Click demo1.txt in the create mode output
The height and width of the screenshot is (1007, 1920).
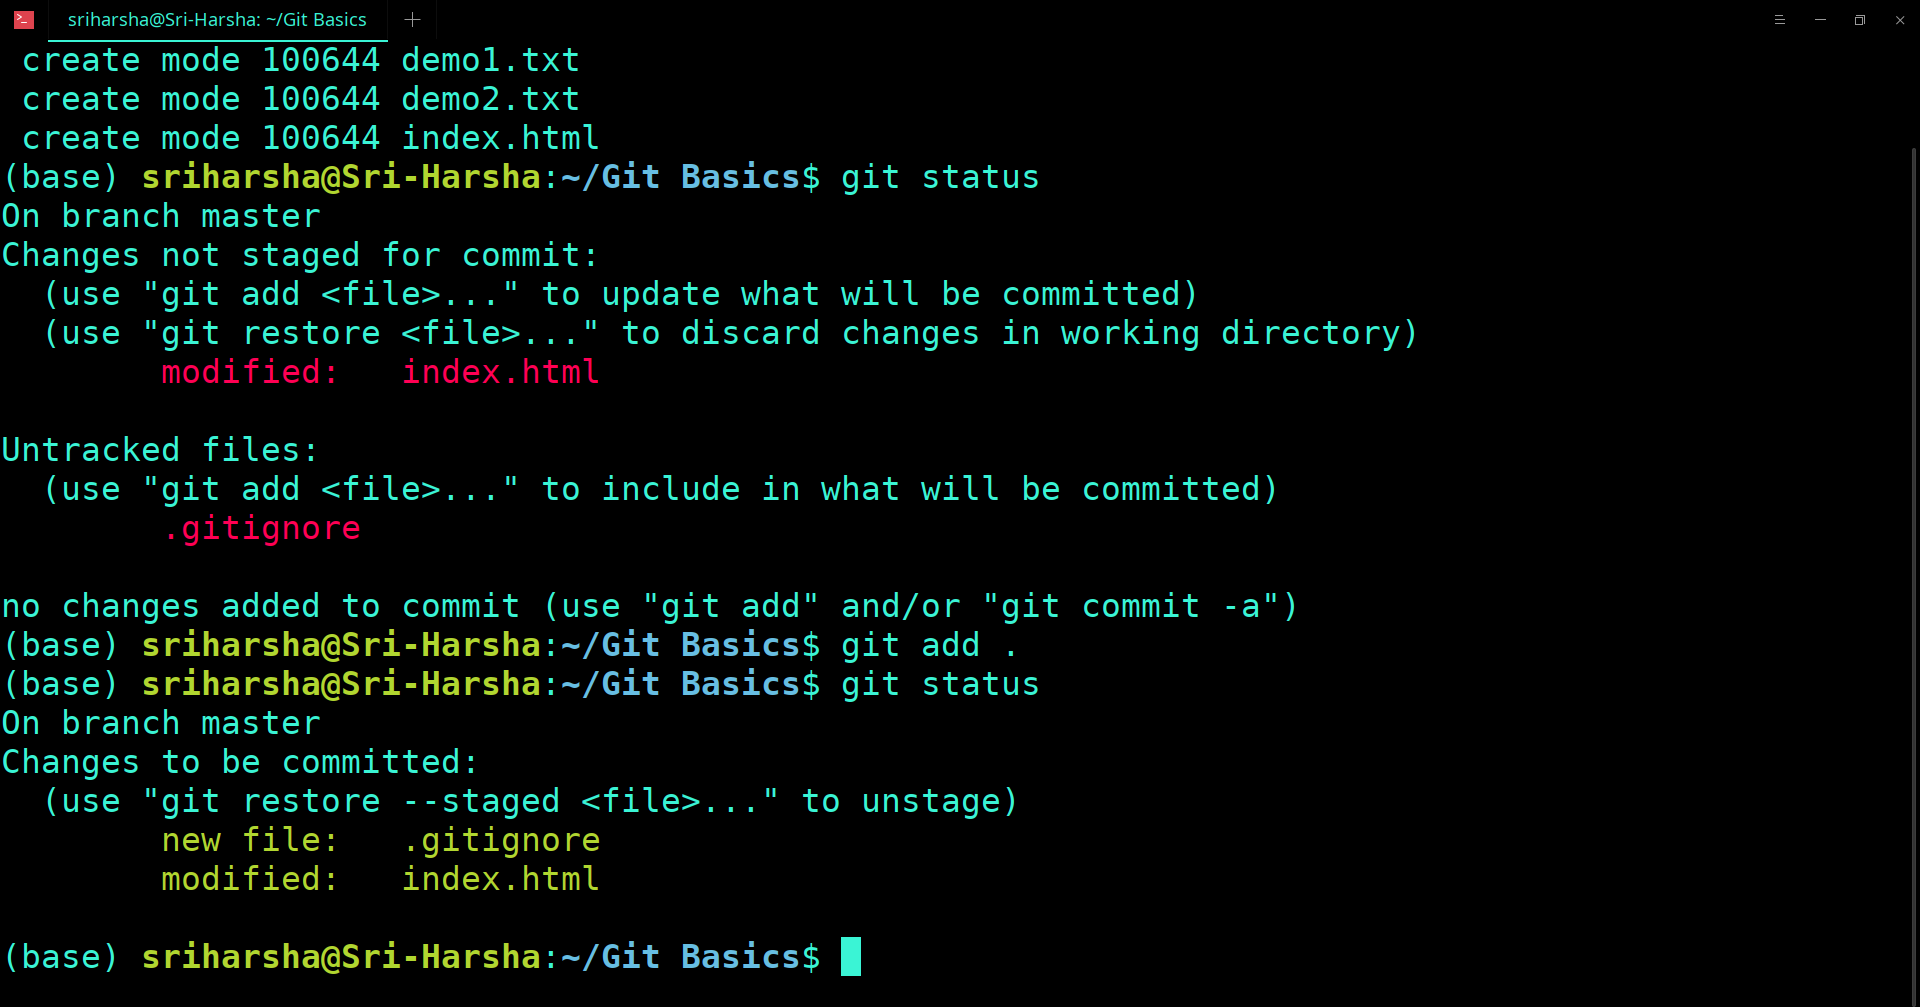coord(490,60)
